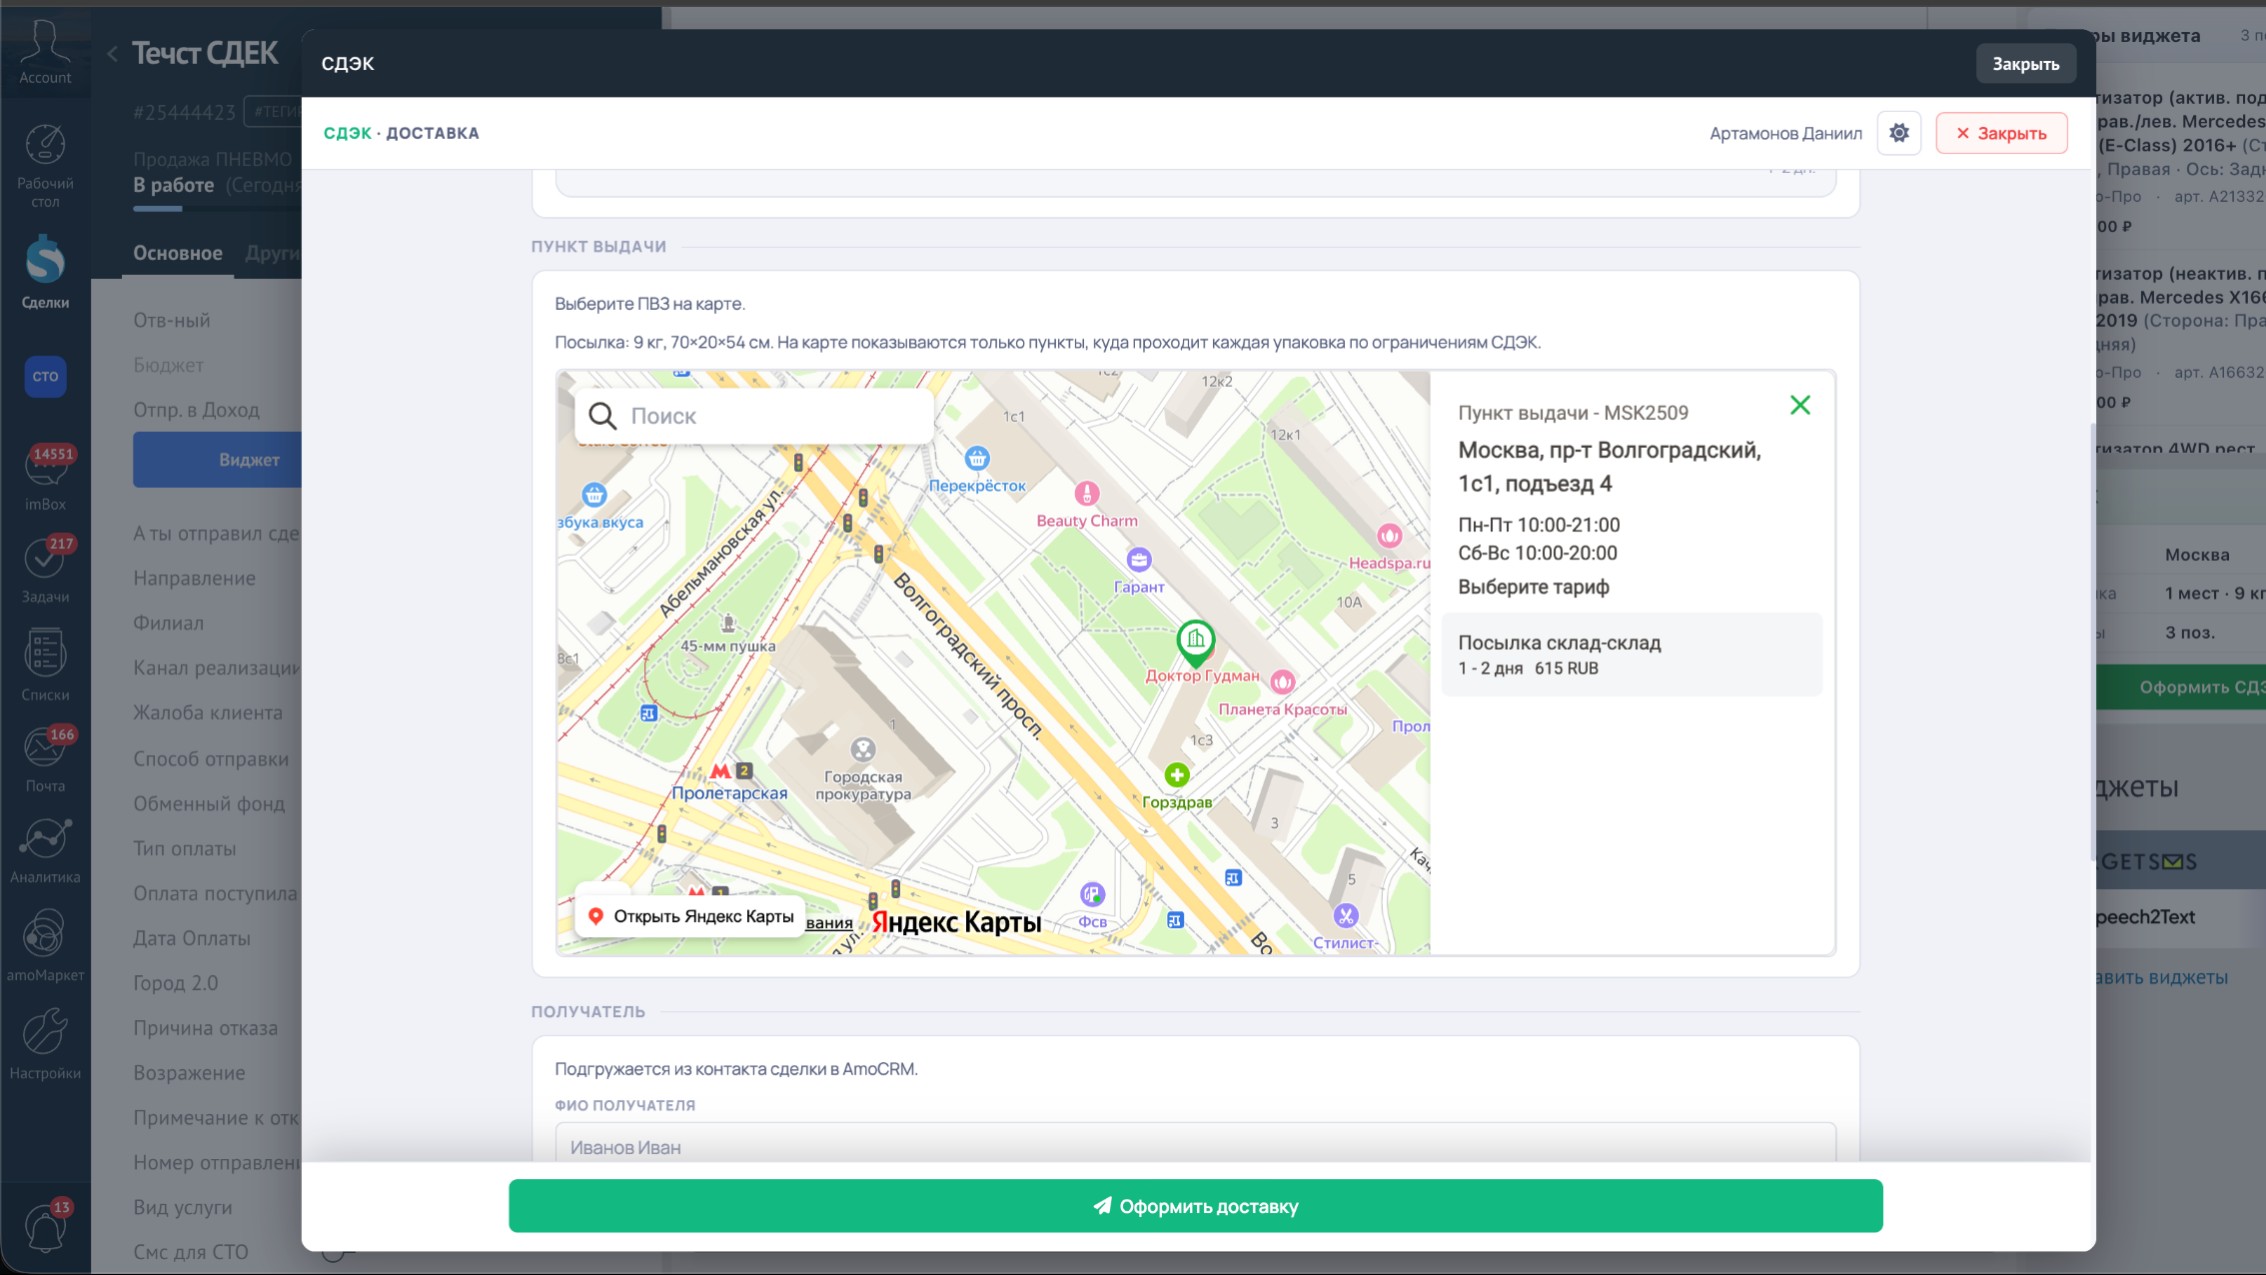Click the Пролетарская metro marker on map
This screenshot has height=1275, width=2266.
720,771
